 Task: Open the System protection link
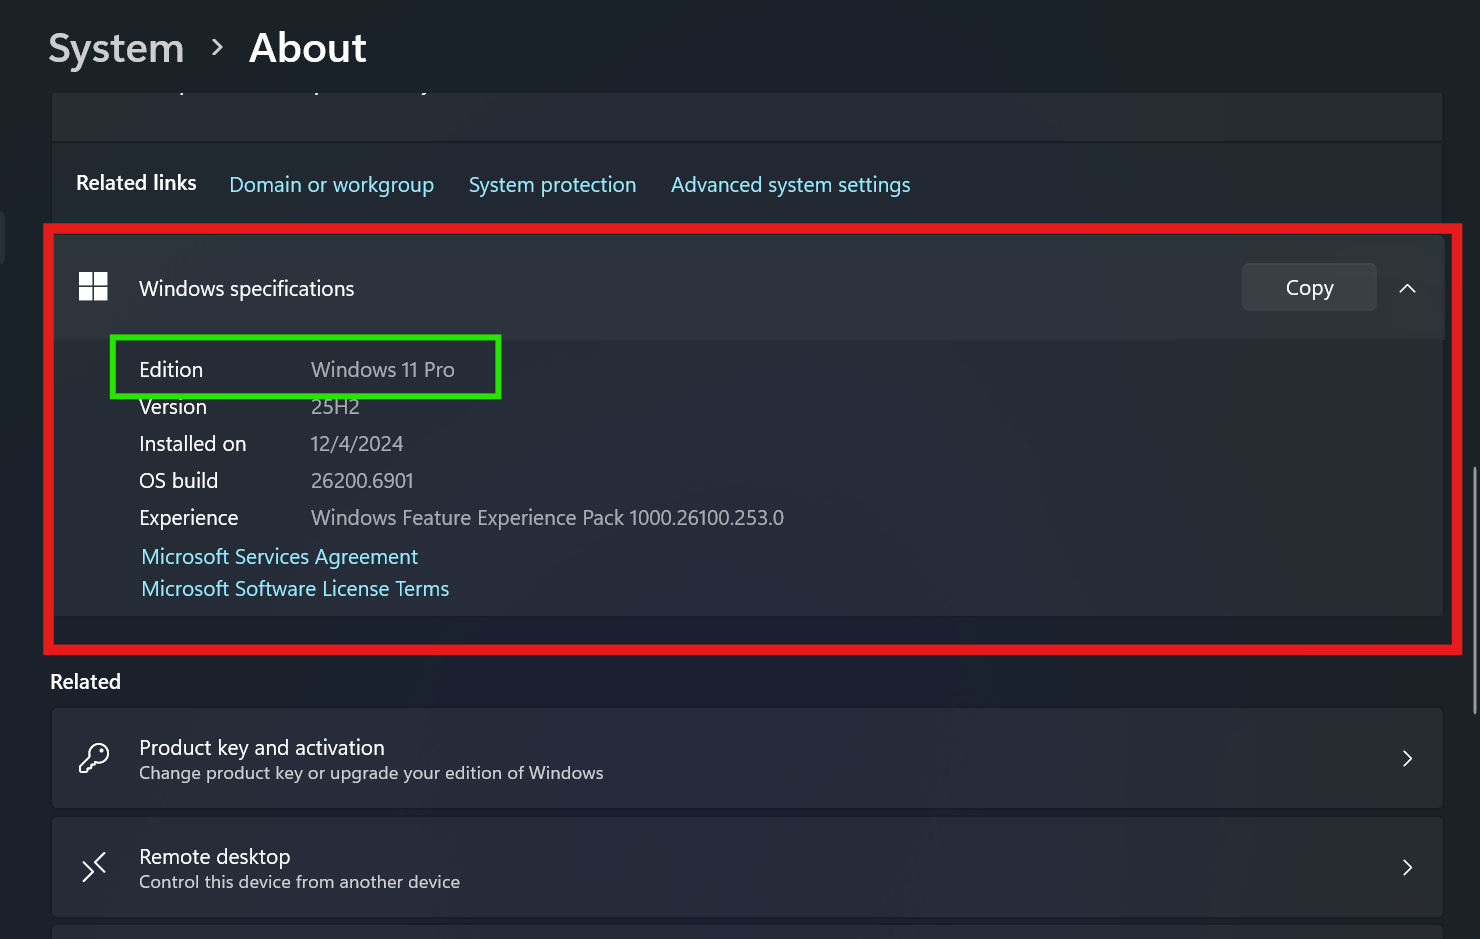point(552,185)
